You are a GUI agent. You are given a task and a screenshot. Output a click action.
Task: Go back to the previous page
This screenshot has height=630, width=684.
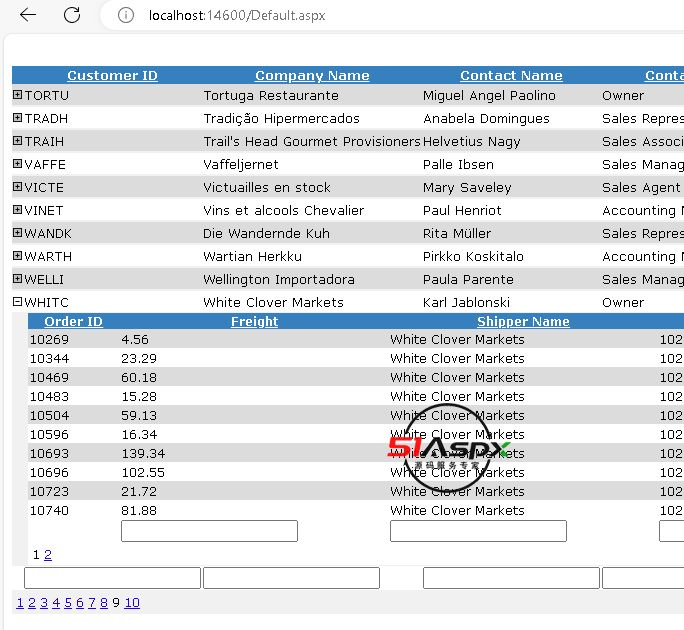tap(28, 15)
